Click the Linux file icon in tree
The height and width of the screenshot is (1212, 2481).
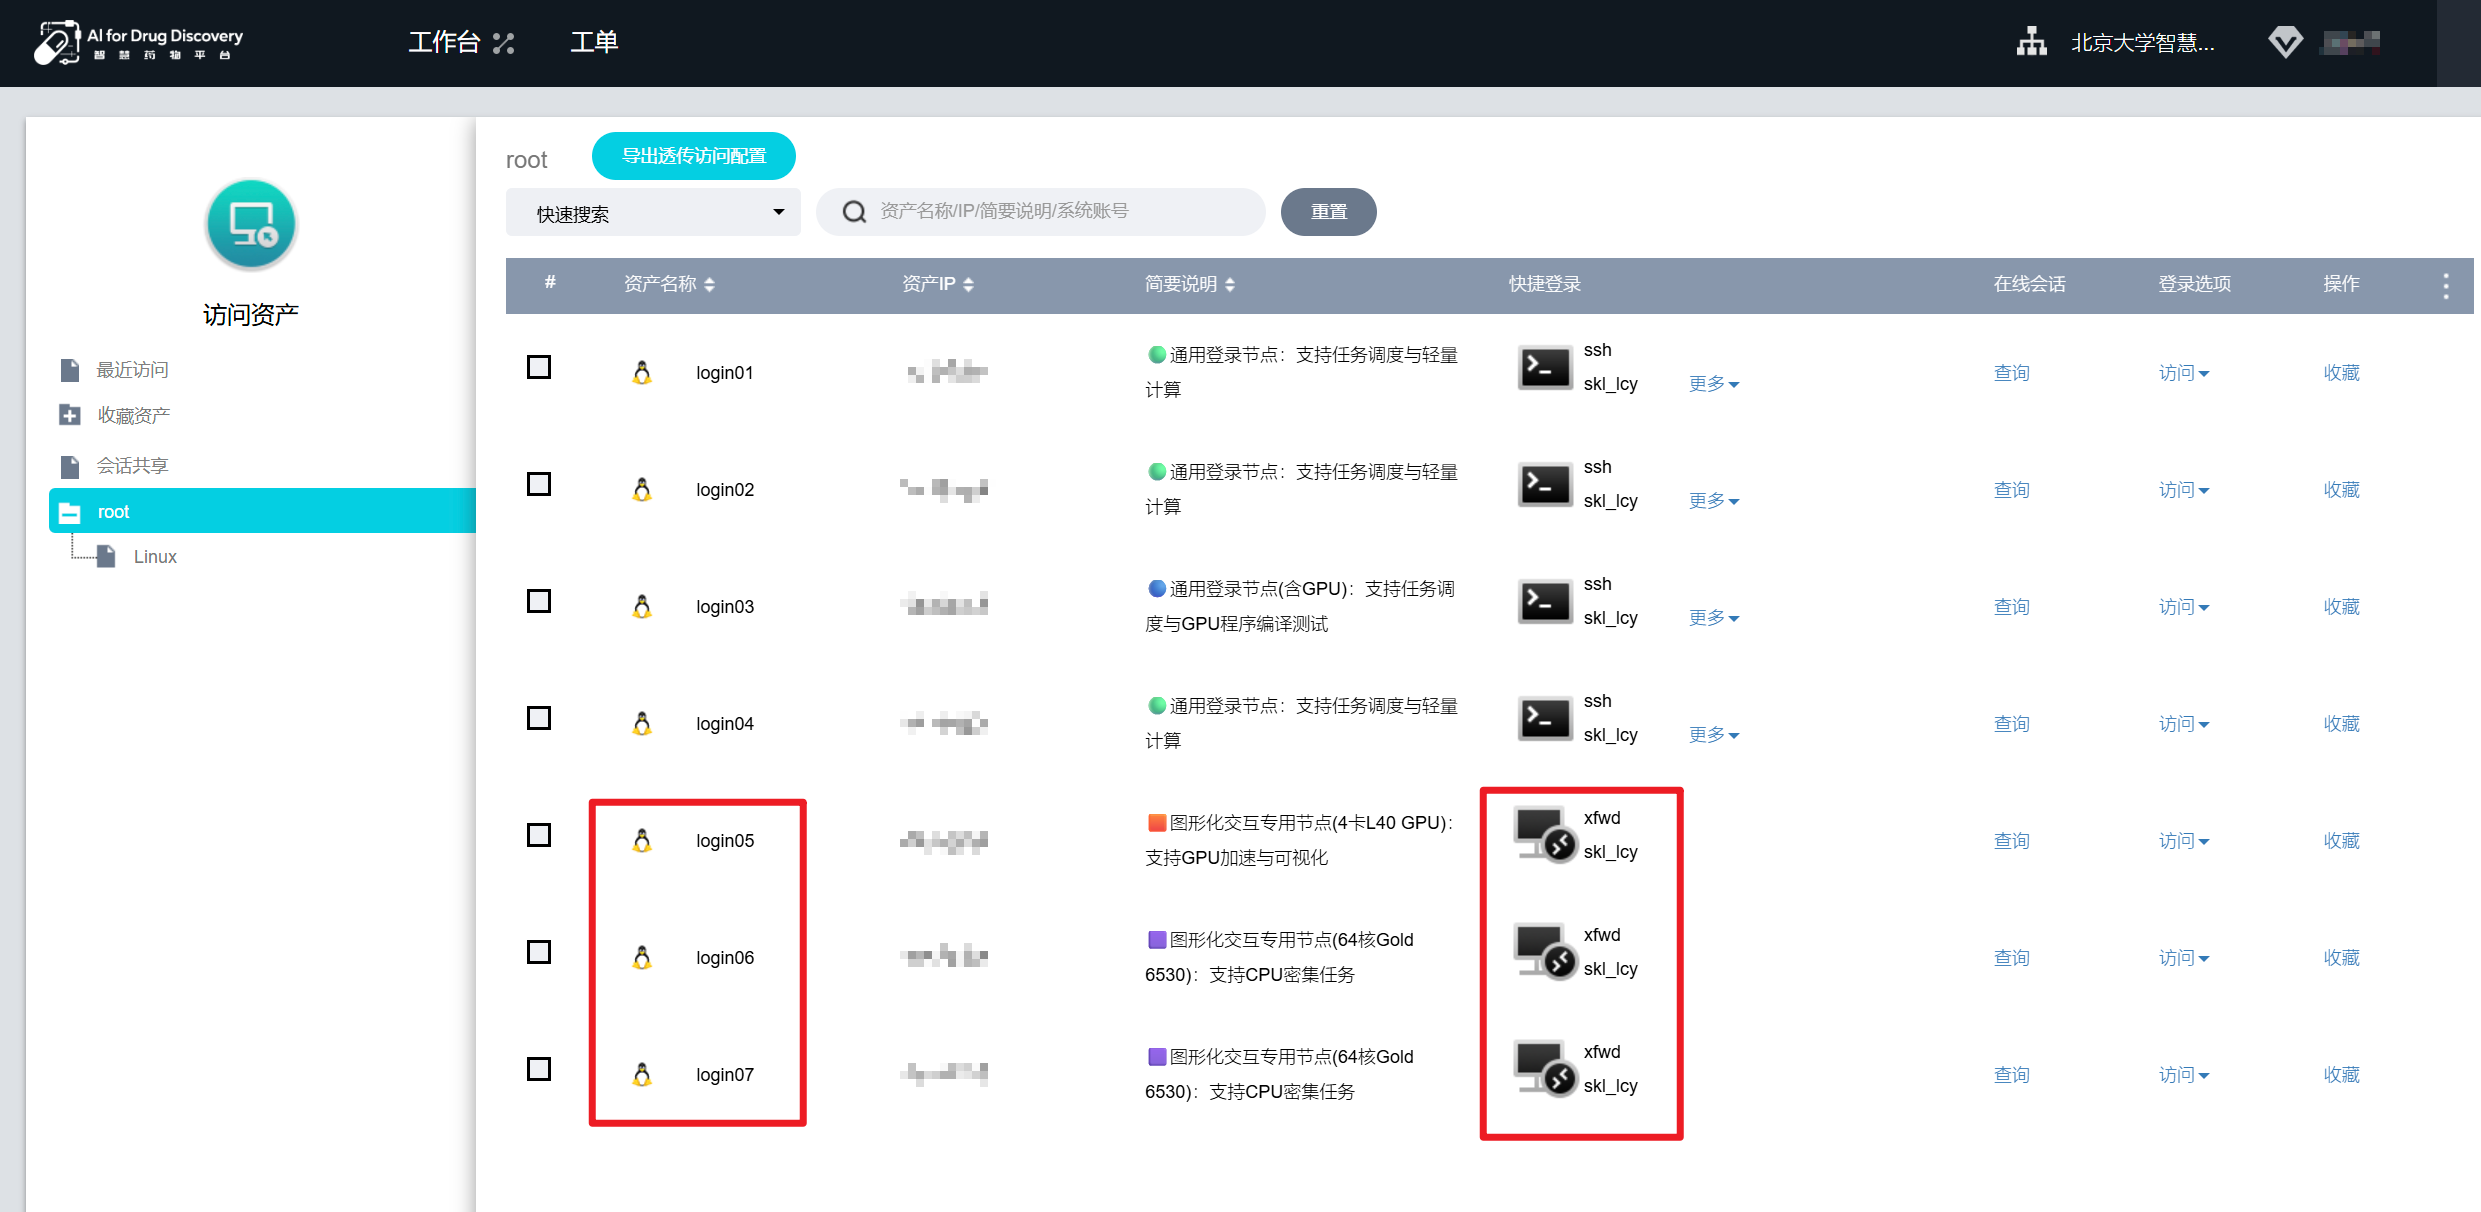[x=106, y=557]
